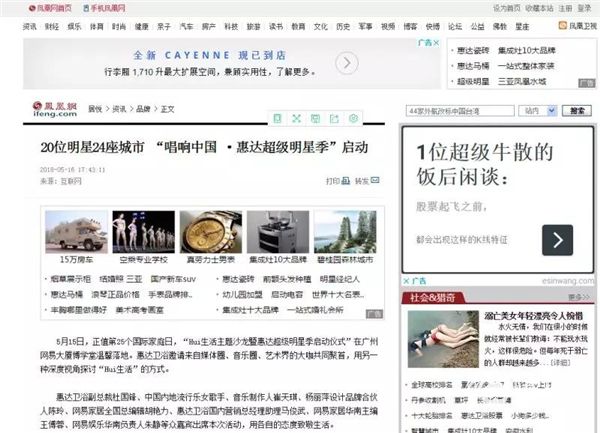This screenshot has height=433, width=600.
Task: Click 品牌 in the breadcrumb trail
Action: [143, 109]
